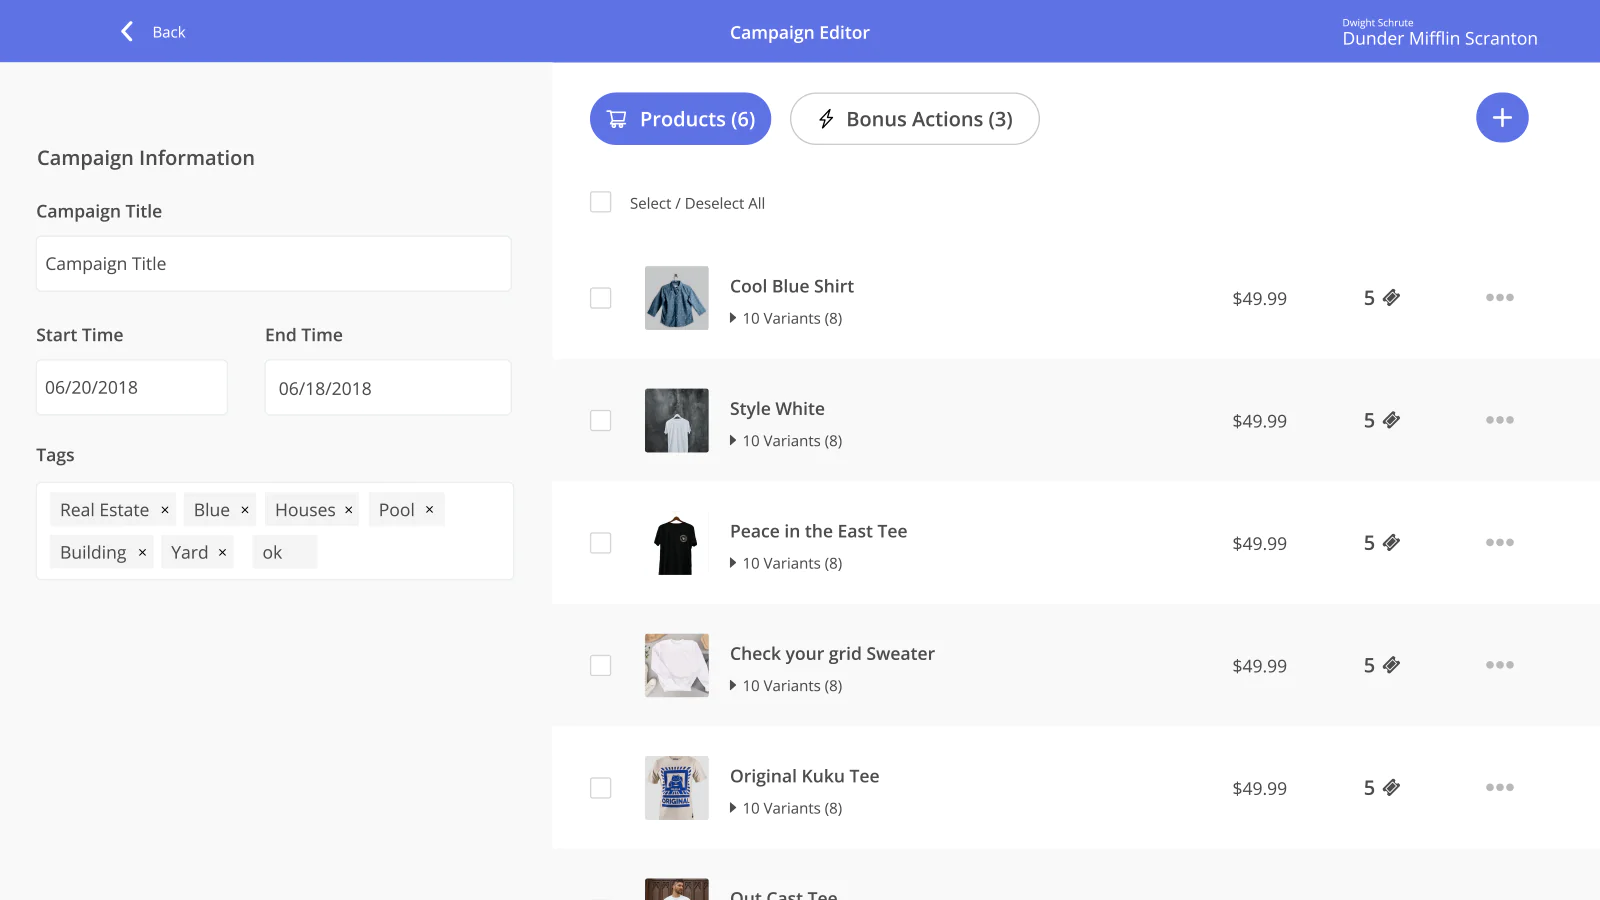The image size is (1600, 900).
Task: Click the Back link text
Action: point(169,32)
